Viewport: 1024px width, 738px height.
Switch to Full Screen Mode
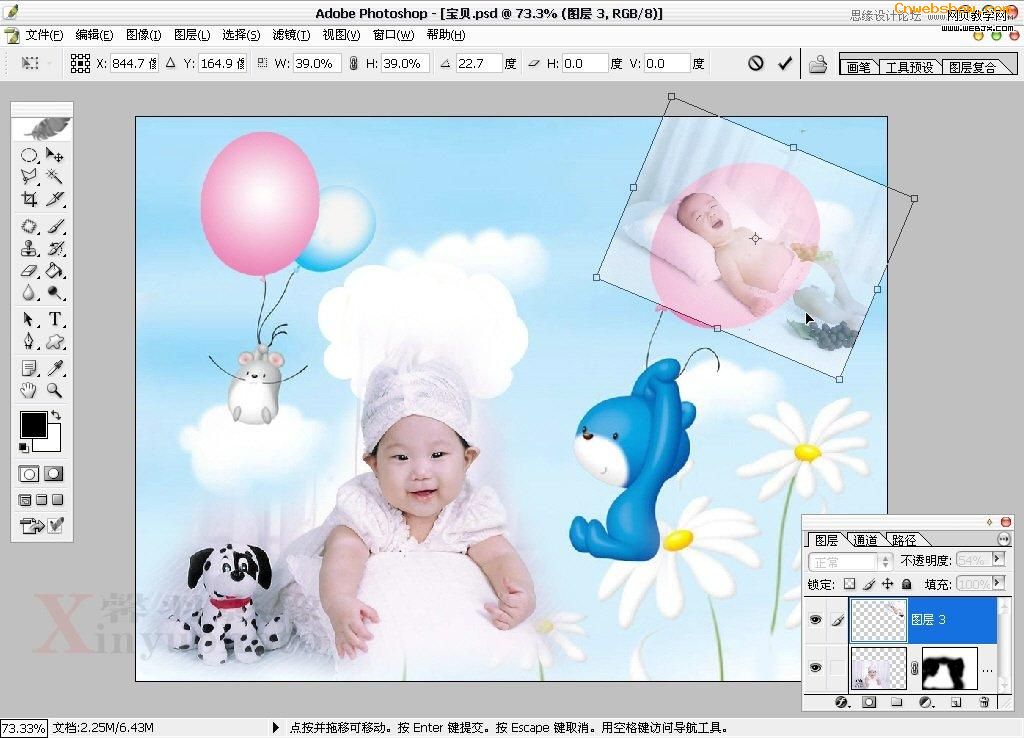[58, 500]
